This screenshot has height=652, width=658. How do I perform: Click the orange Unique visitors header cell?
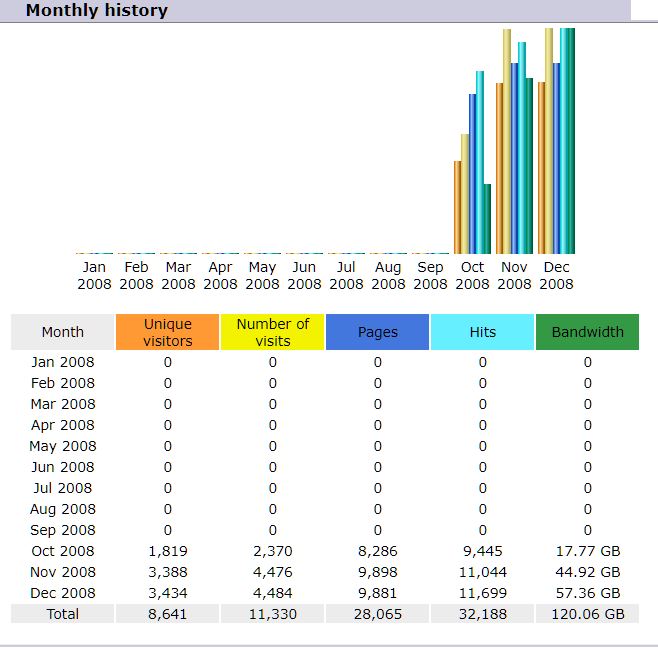coord(167,332)
